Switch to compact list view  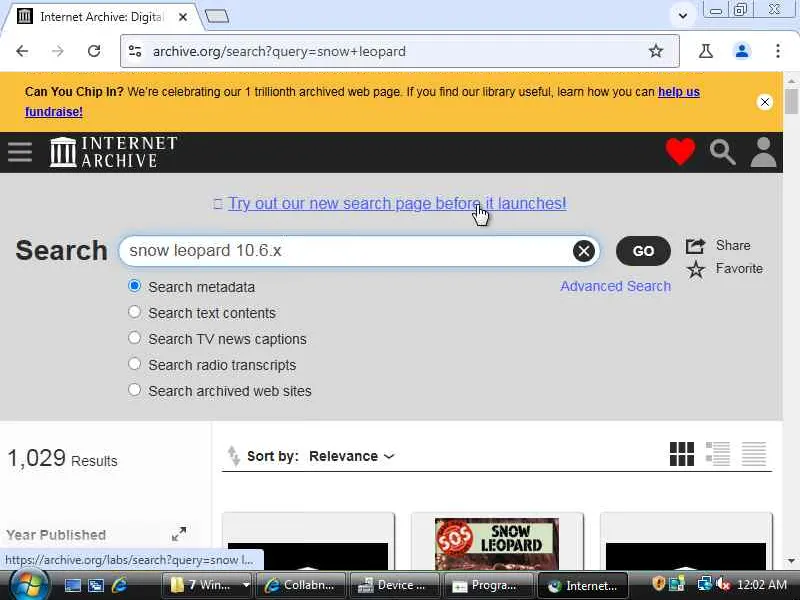tap(754, 454)
